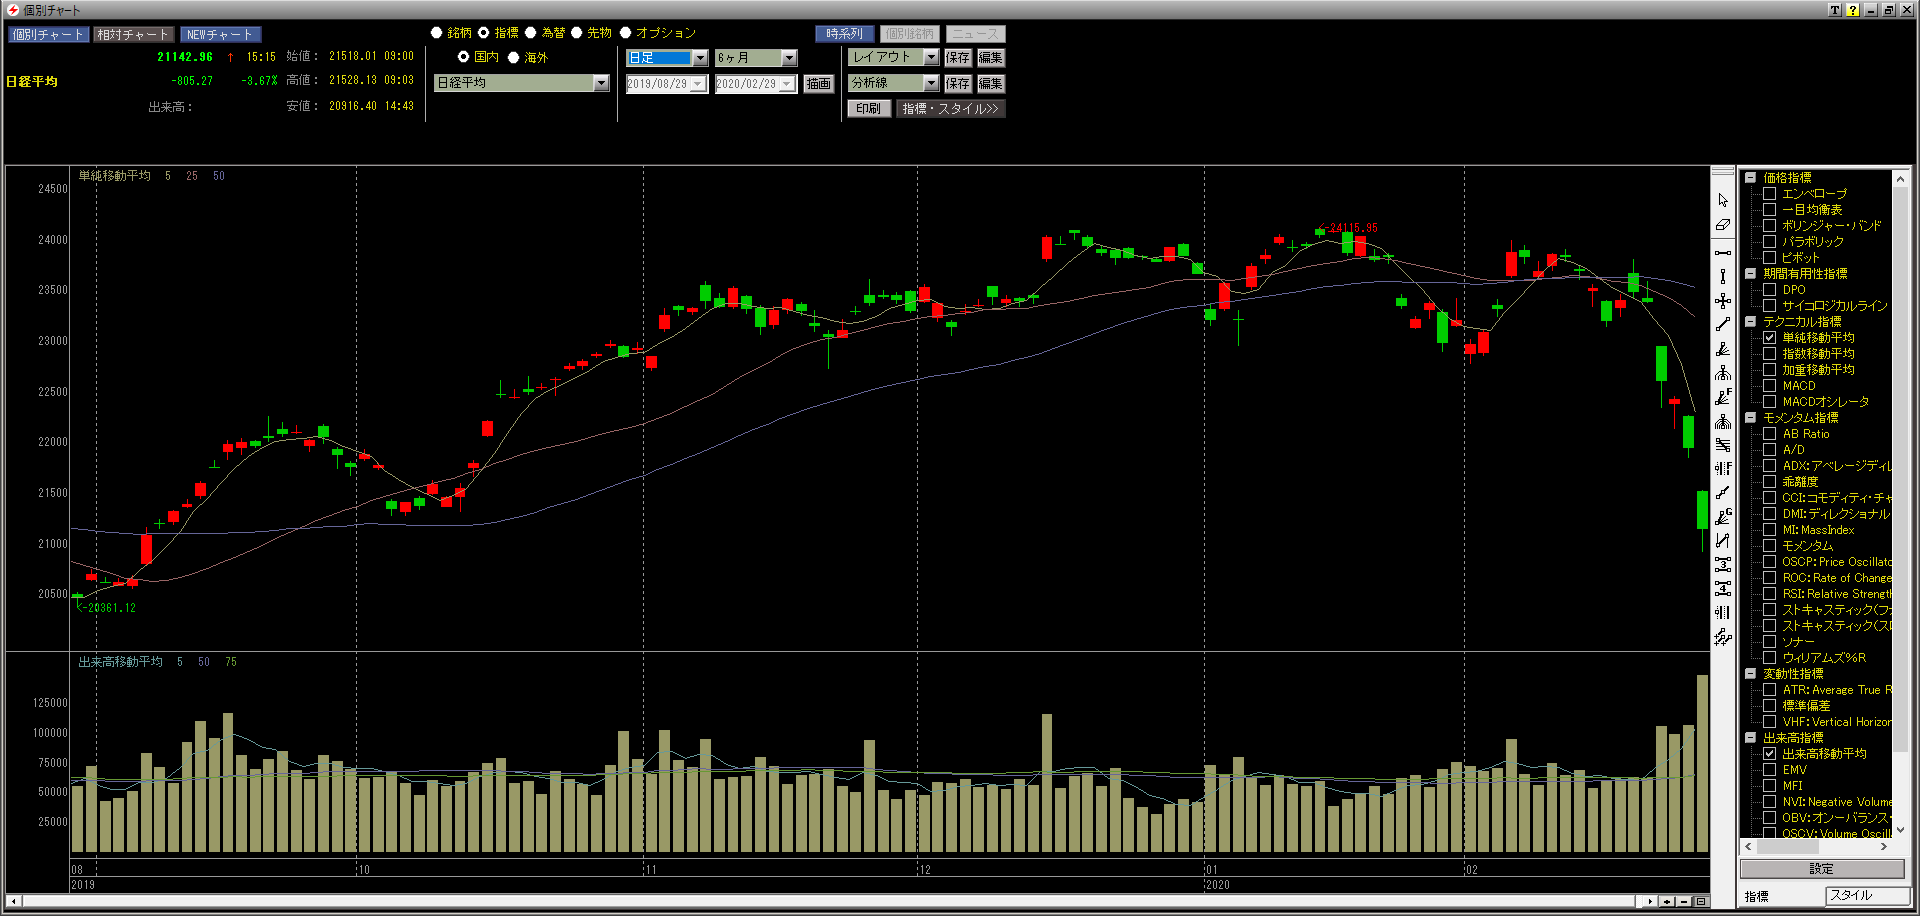
Task: Pick the eraser tool
Action: coord(1722,225)
